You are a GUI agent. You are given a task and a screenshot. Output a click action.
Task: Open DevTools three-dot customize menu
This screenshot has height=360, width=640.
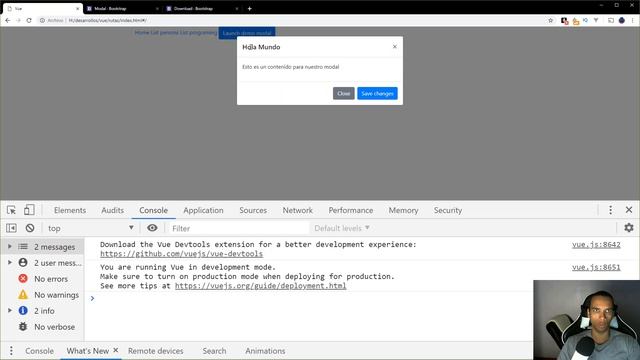(611, 210)
